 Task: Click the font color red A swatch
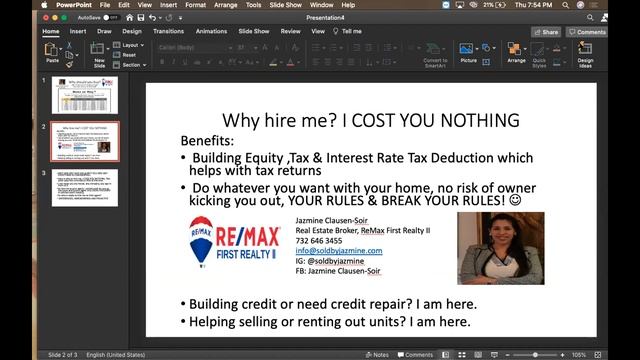click(290, 62)
